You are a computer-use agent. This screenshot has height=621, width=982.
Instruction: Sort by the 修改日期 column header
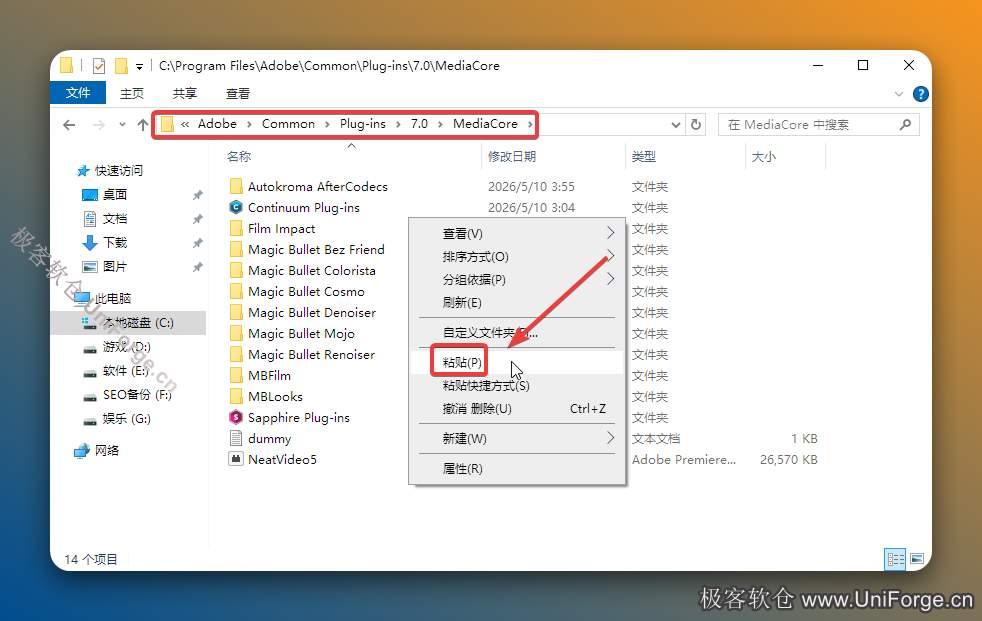512,157
